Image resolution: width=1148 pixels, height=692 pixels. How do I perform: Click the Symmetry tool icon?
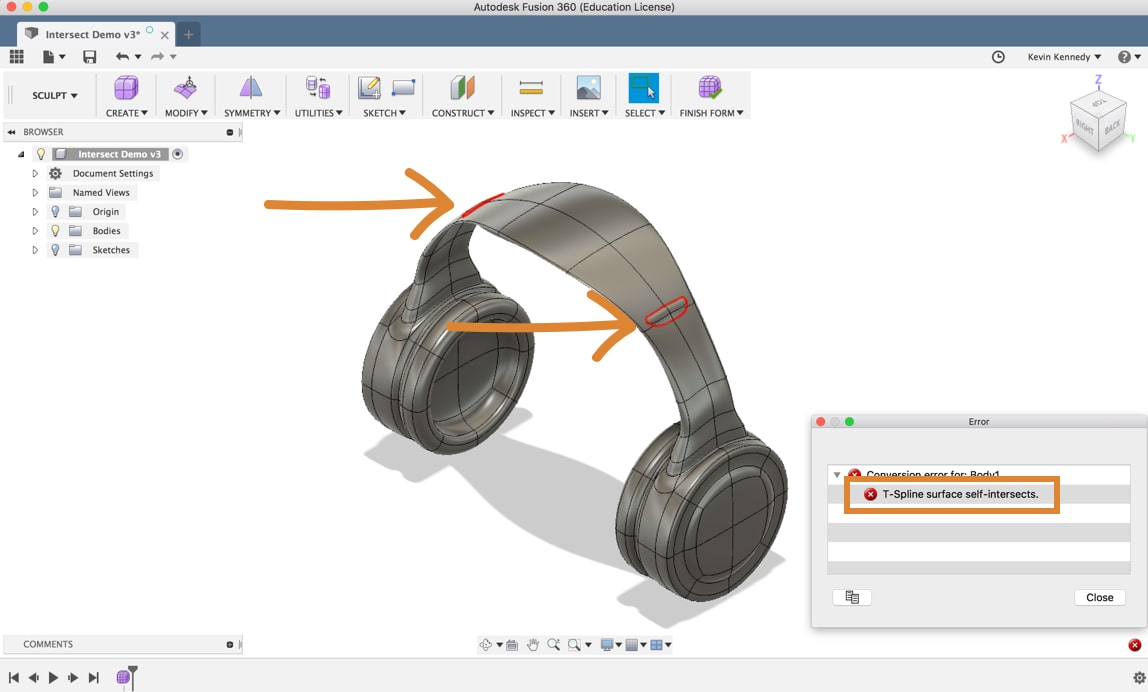click(250, 88)
